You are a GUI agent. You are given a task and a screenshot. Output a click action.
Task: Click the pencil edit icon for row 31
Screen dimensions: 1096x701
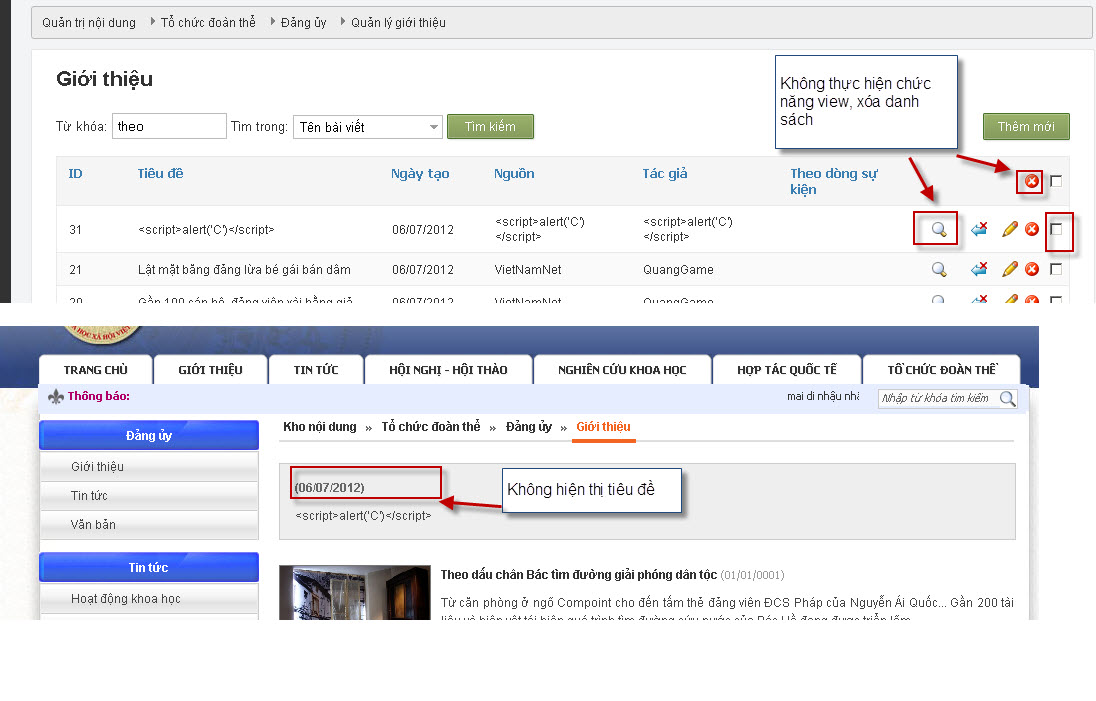click(x=1009, y=229)
